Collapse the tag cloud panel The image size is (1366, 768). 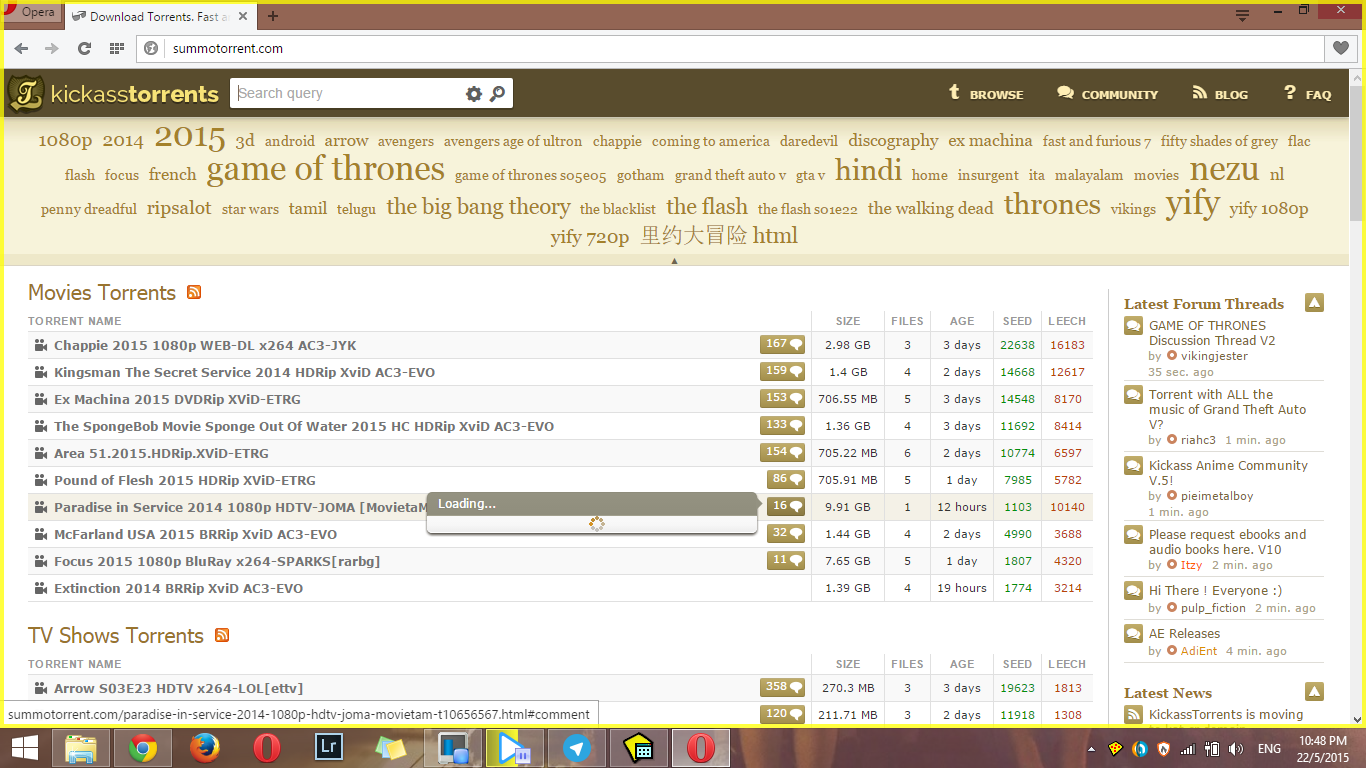coord(674,261)
